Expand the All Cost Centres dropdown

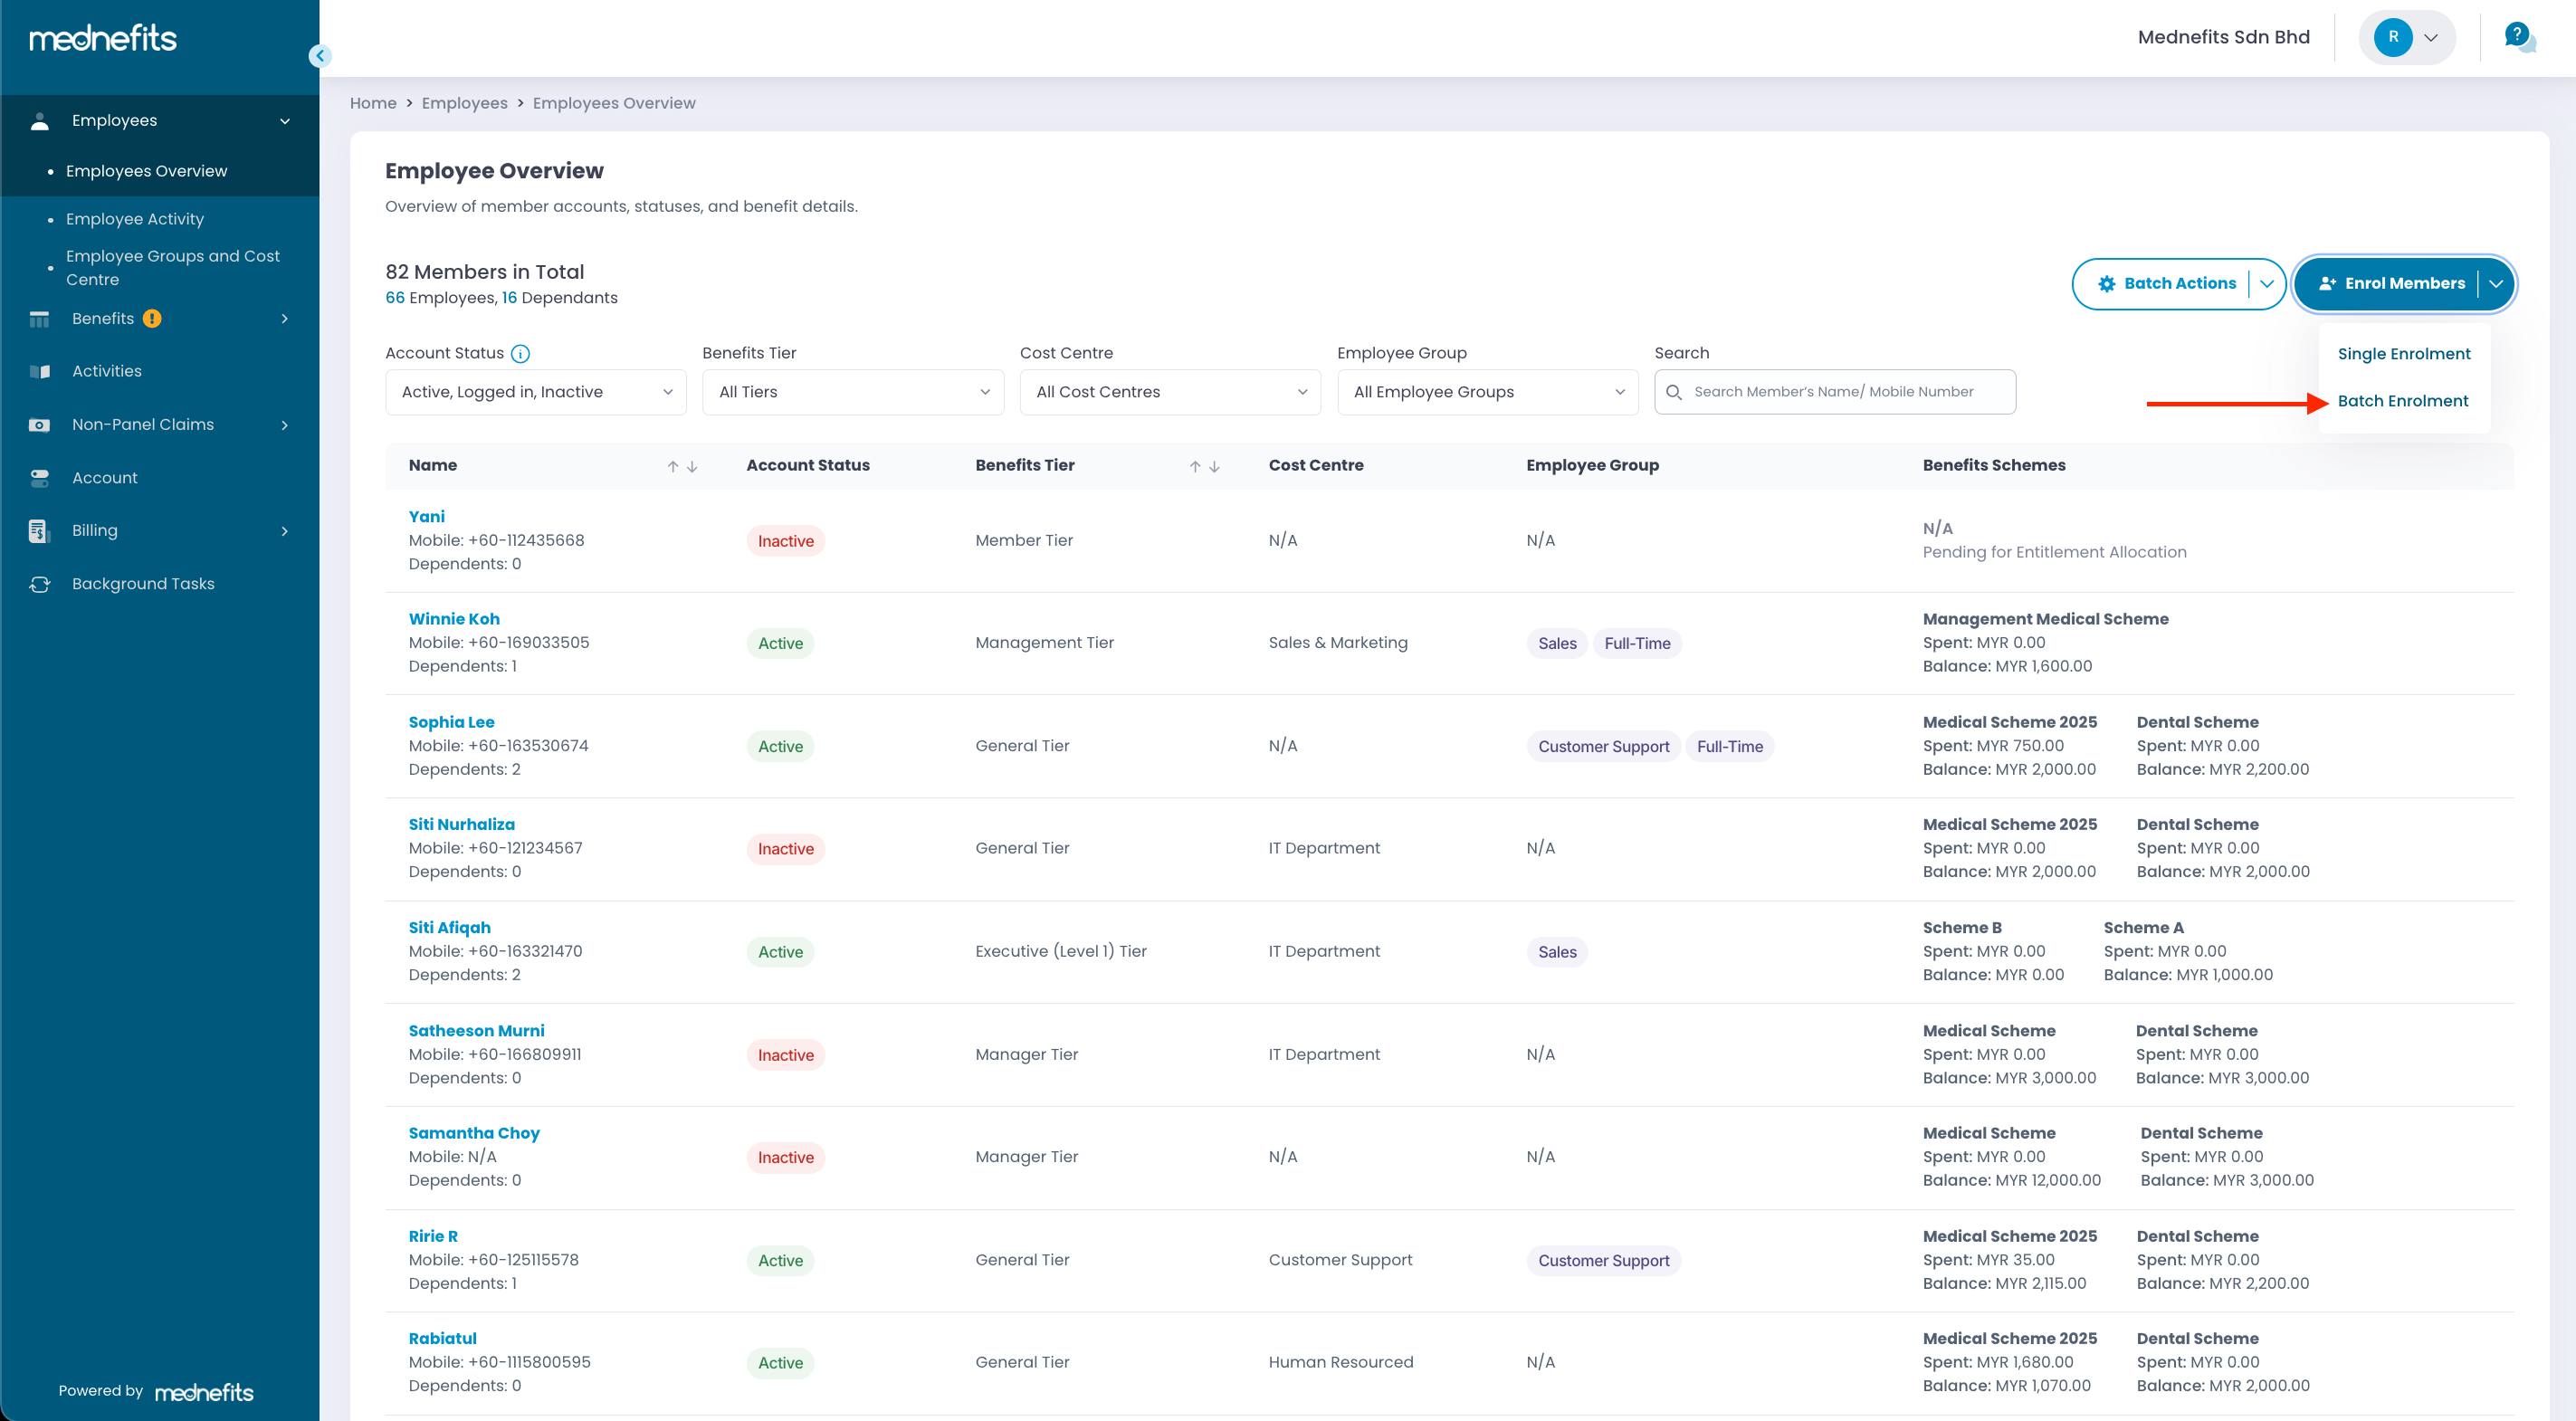tap(1169, 392)
